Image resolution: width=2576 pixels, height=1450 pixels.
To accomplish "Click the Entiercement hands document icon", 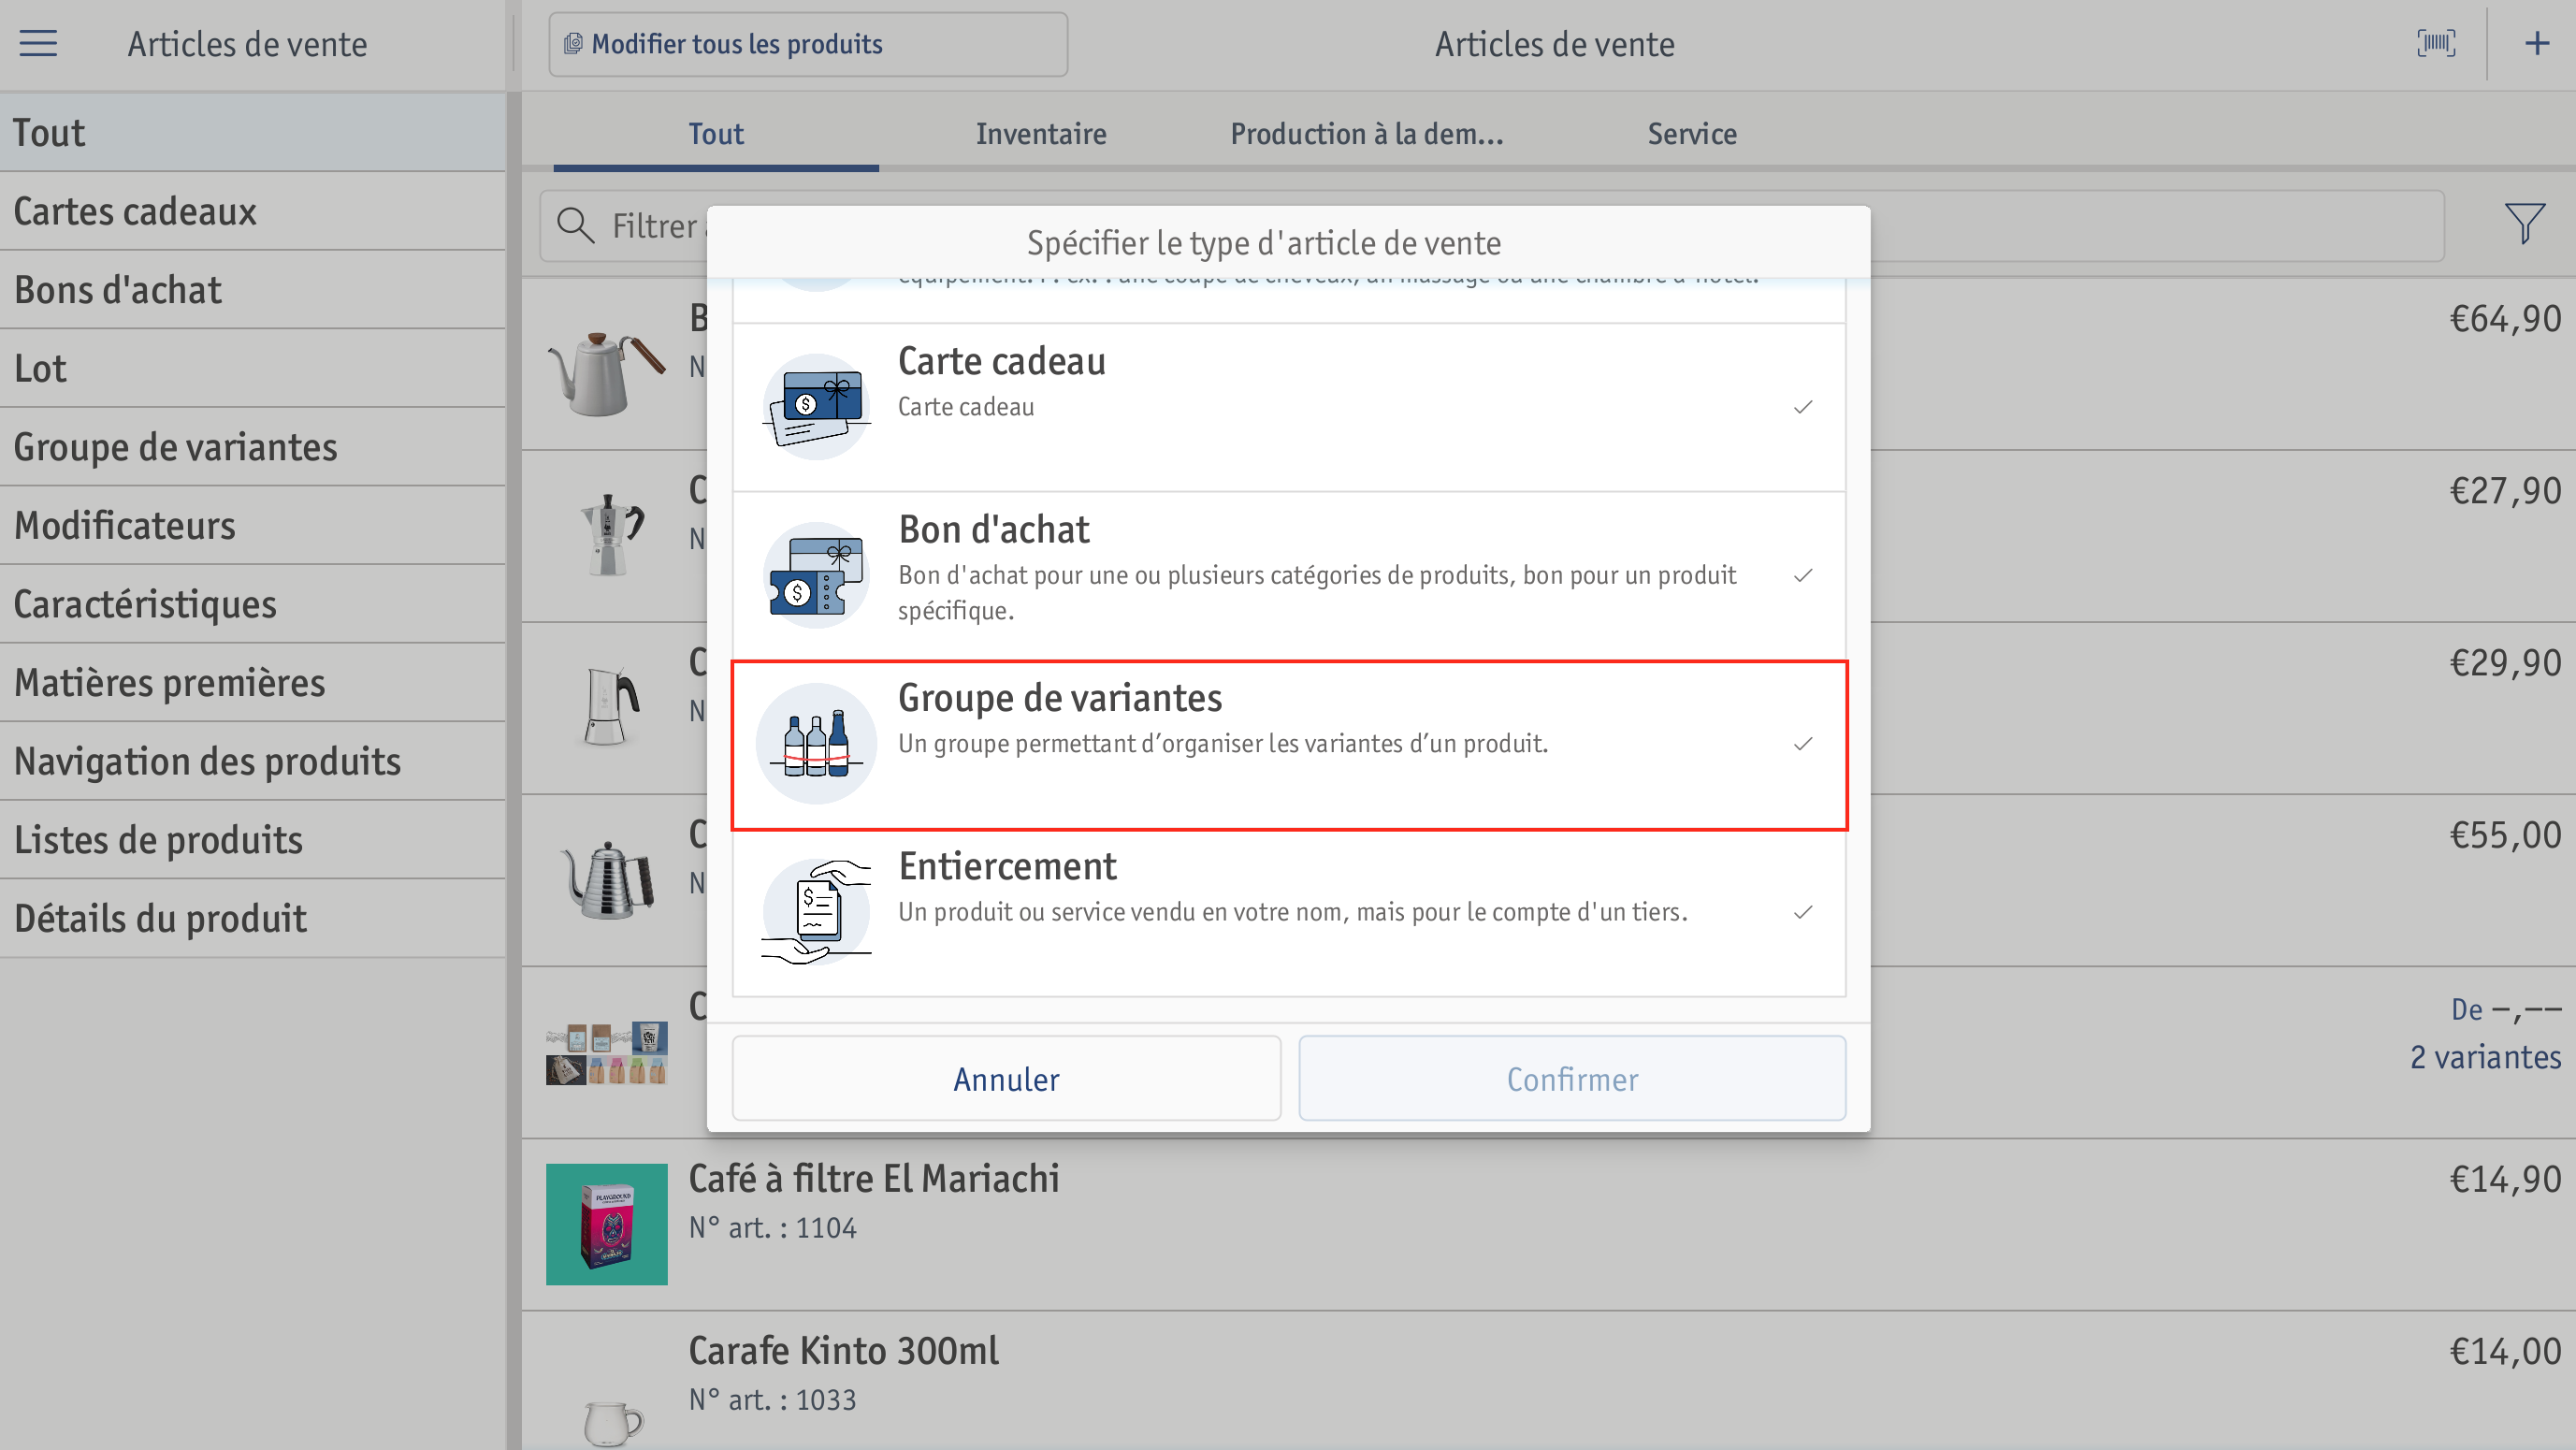I will pos(816,911).
